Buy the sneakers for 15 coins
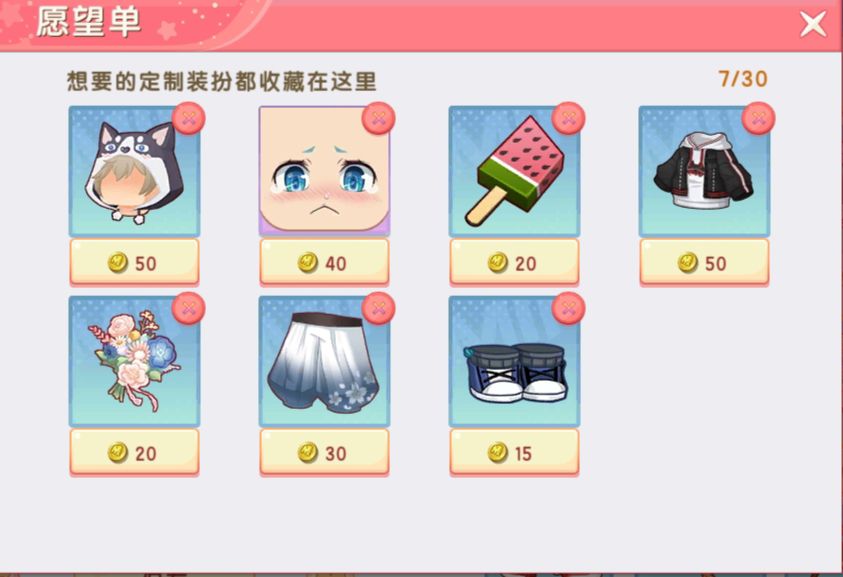The height and width of the screenshot is (577, 843). point(514,452)
